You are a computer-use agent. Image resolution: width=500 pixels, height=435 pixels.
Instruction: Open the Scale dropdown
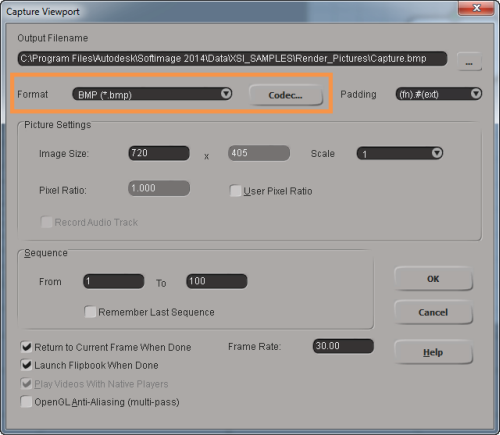(400, 153)
